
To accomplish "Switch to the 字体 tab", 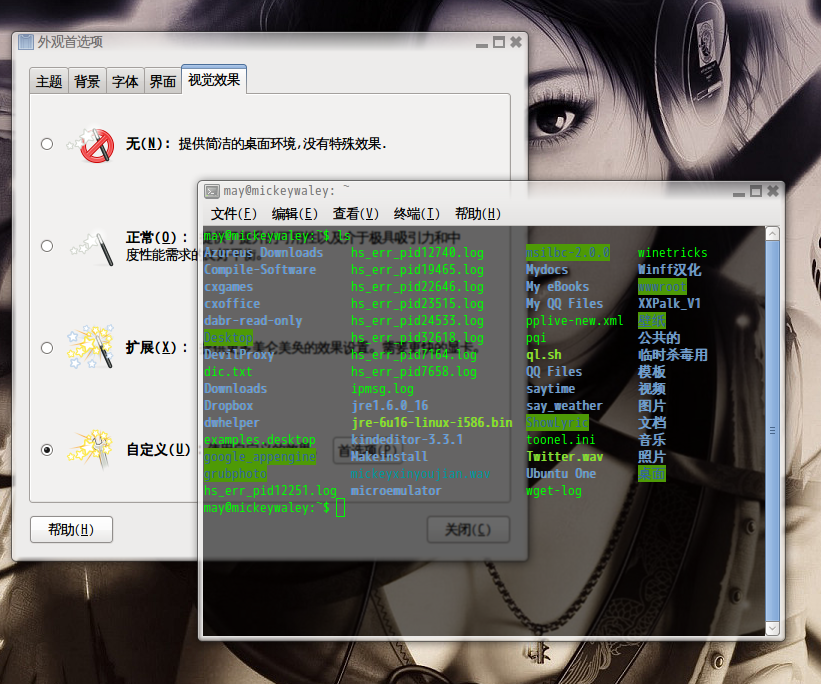I will 125,81.
